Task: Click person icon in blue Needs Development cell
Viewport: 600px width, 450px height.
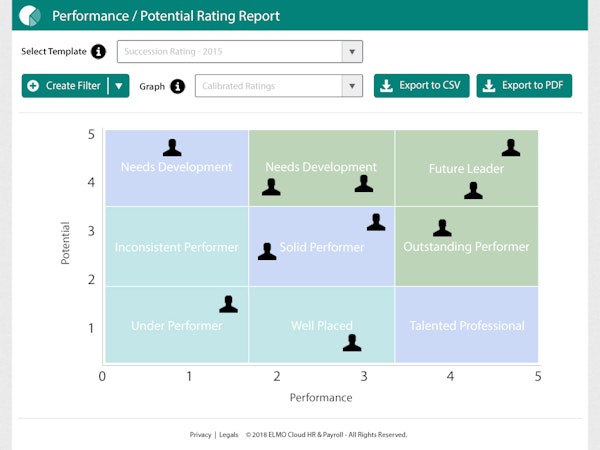Action: pyautogui.click(x=172, y=148)
